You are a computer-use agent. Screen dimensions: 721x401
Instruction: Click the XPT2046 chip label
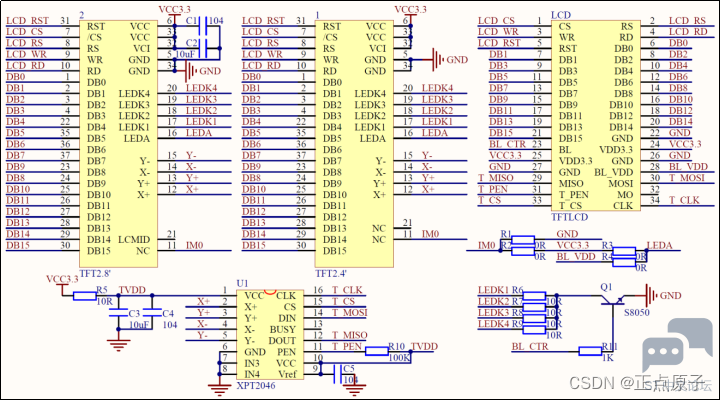(x=256, y=386)
